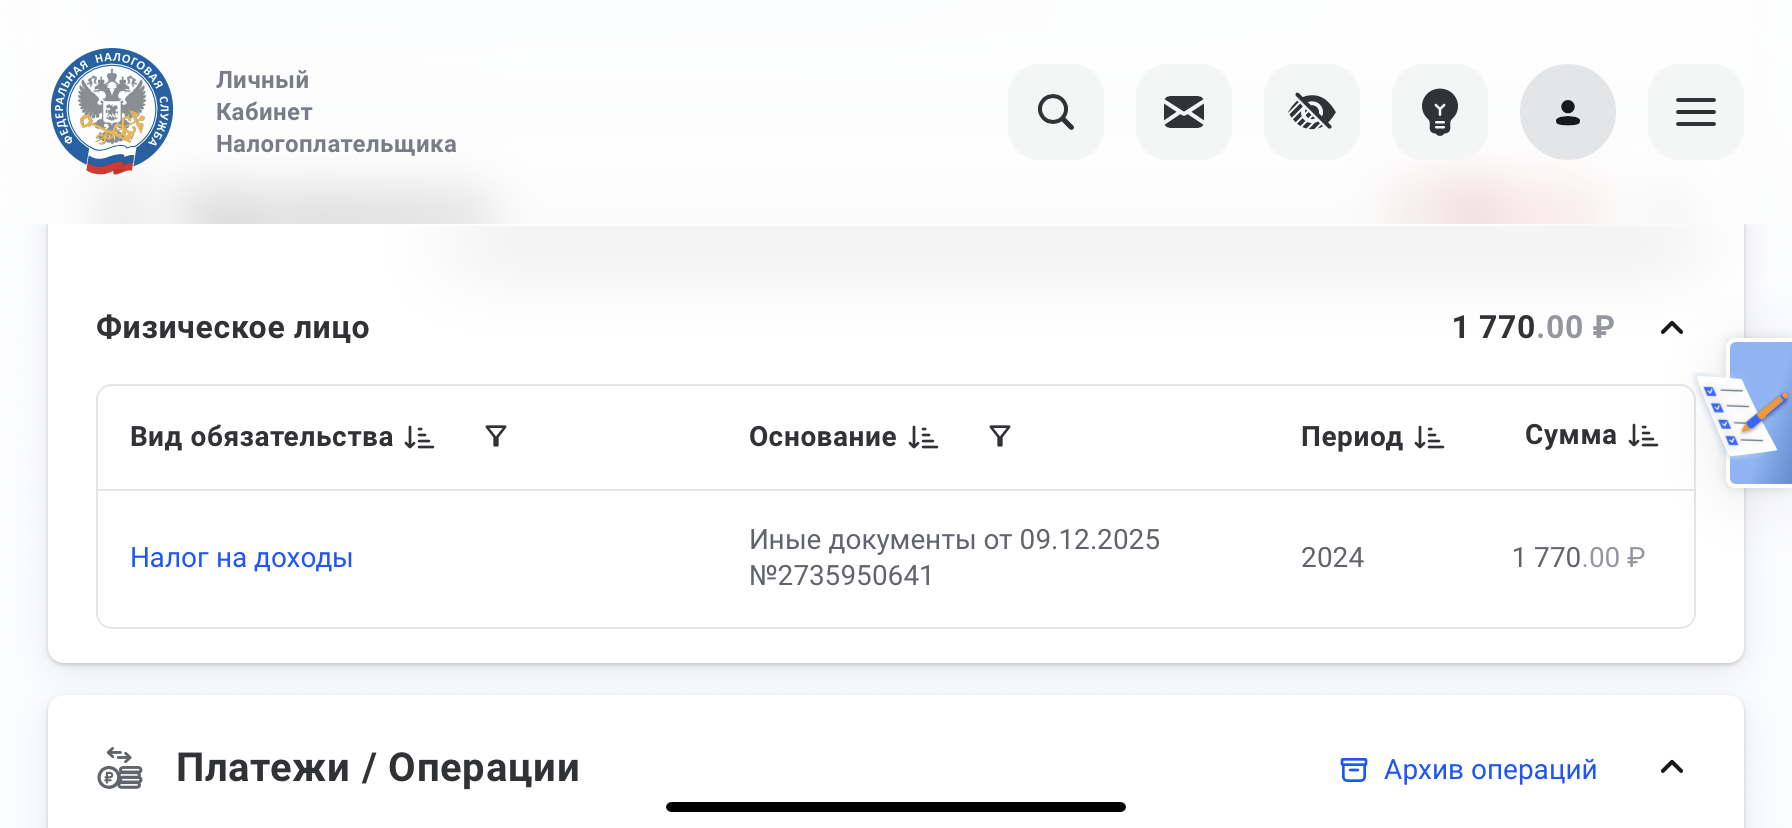This screenshot has width=1792, height=828.
Task: Click the Платежи / Операции coins icon
Action: (120, 768)
